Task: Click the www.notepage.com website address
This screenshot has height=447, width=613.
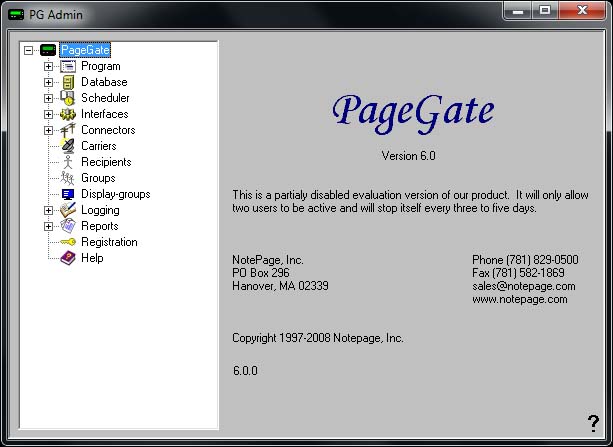Action: [520, 299]
